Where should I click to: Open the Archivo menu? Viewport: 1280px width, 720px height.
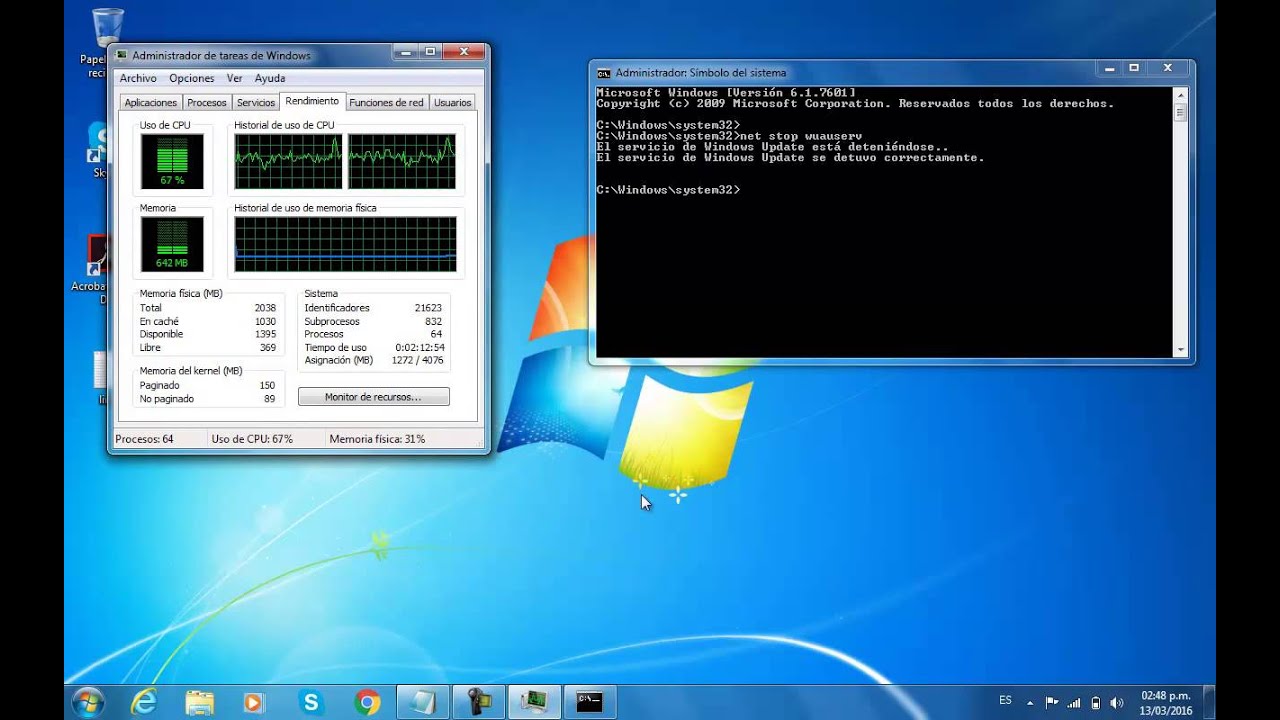click(x=138, y=78)
